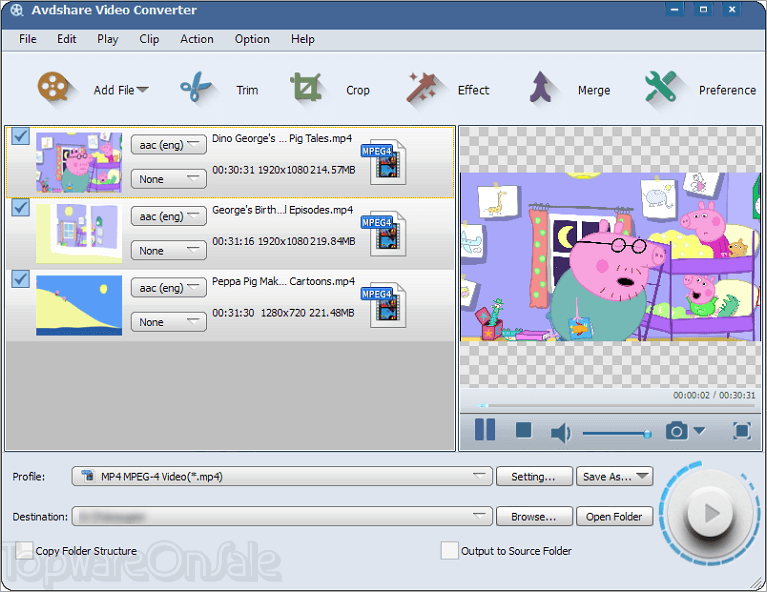Open the Add File dropdown arrow
This screenshot has height=592, width=767.
point(142,90)
